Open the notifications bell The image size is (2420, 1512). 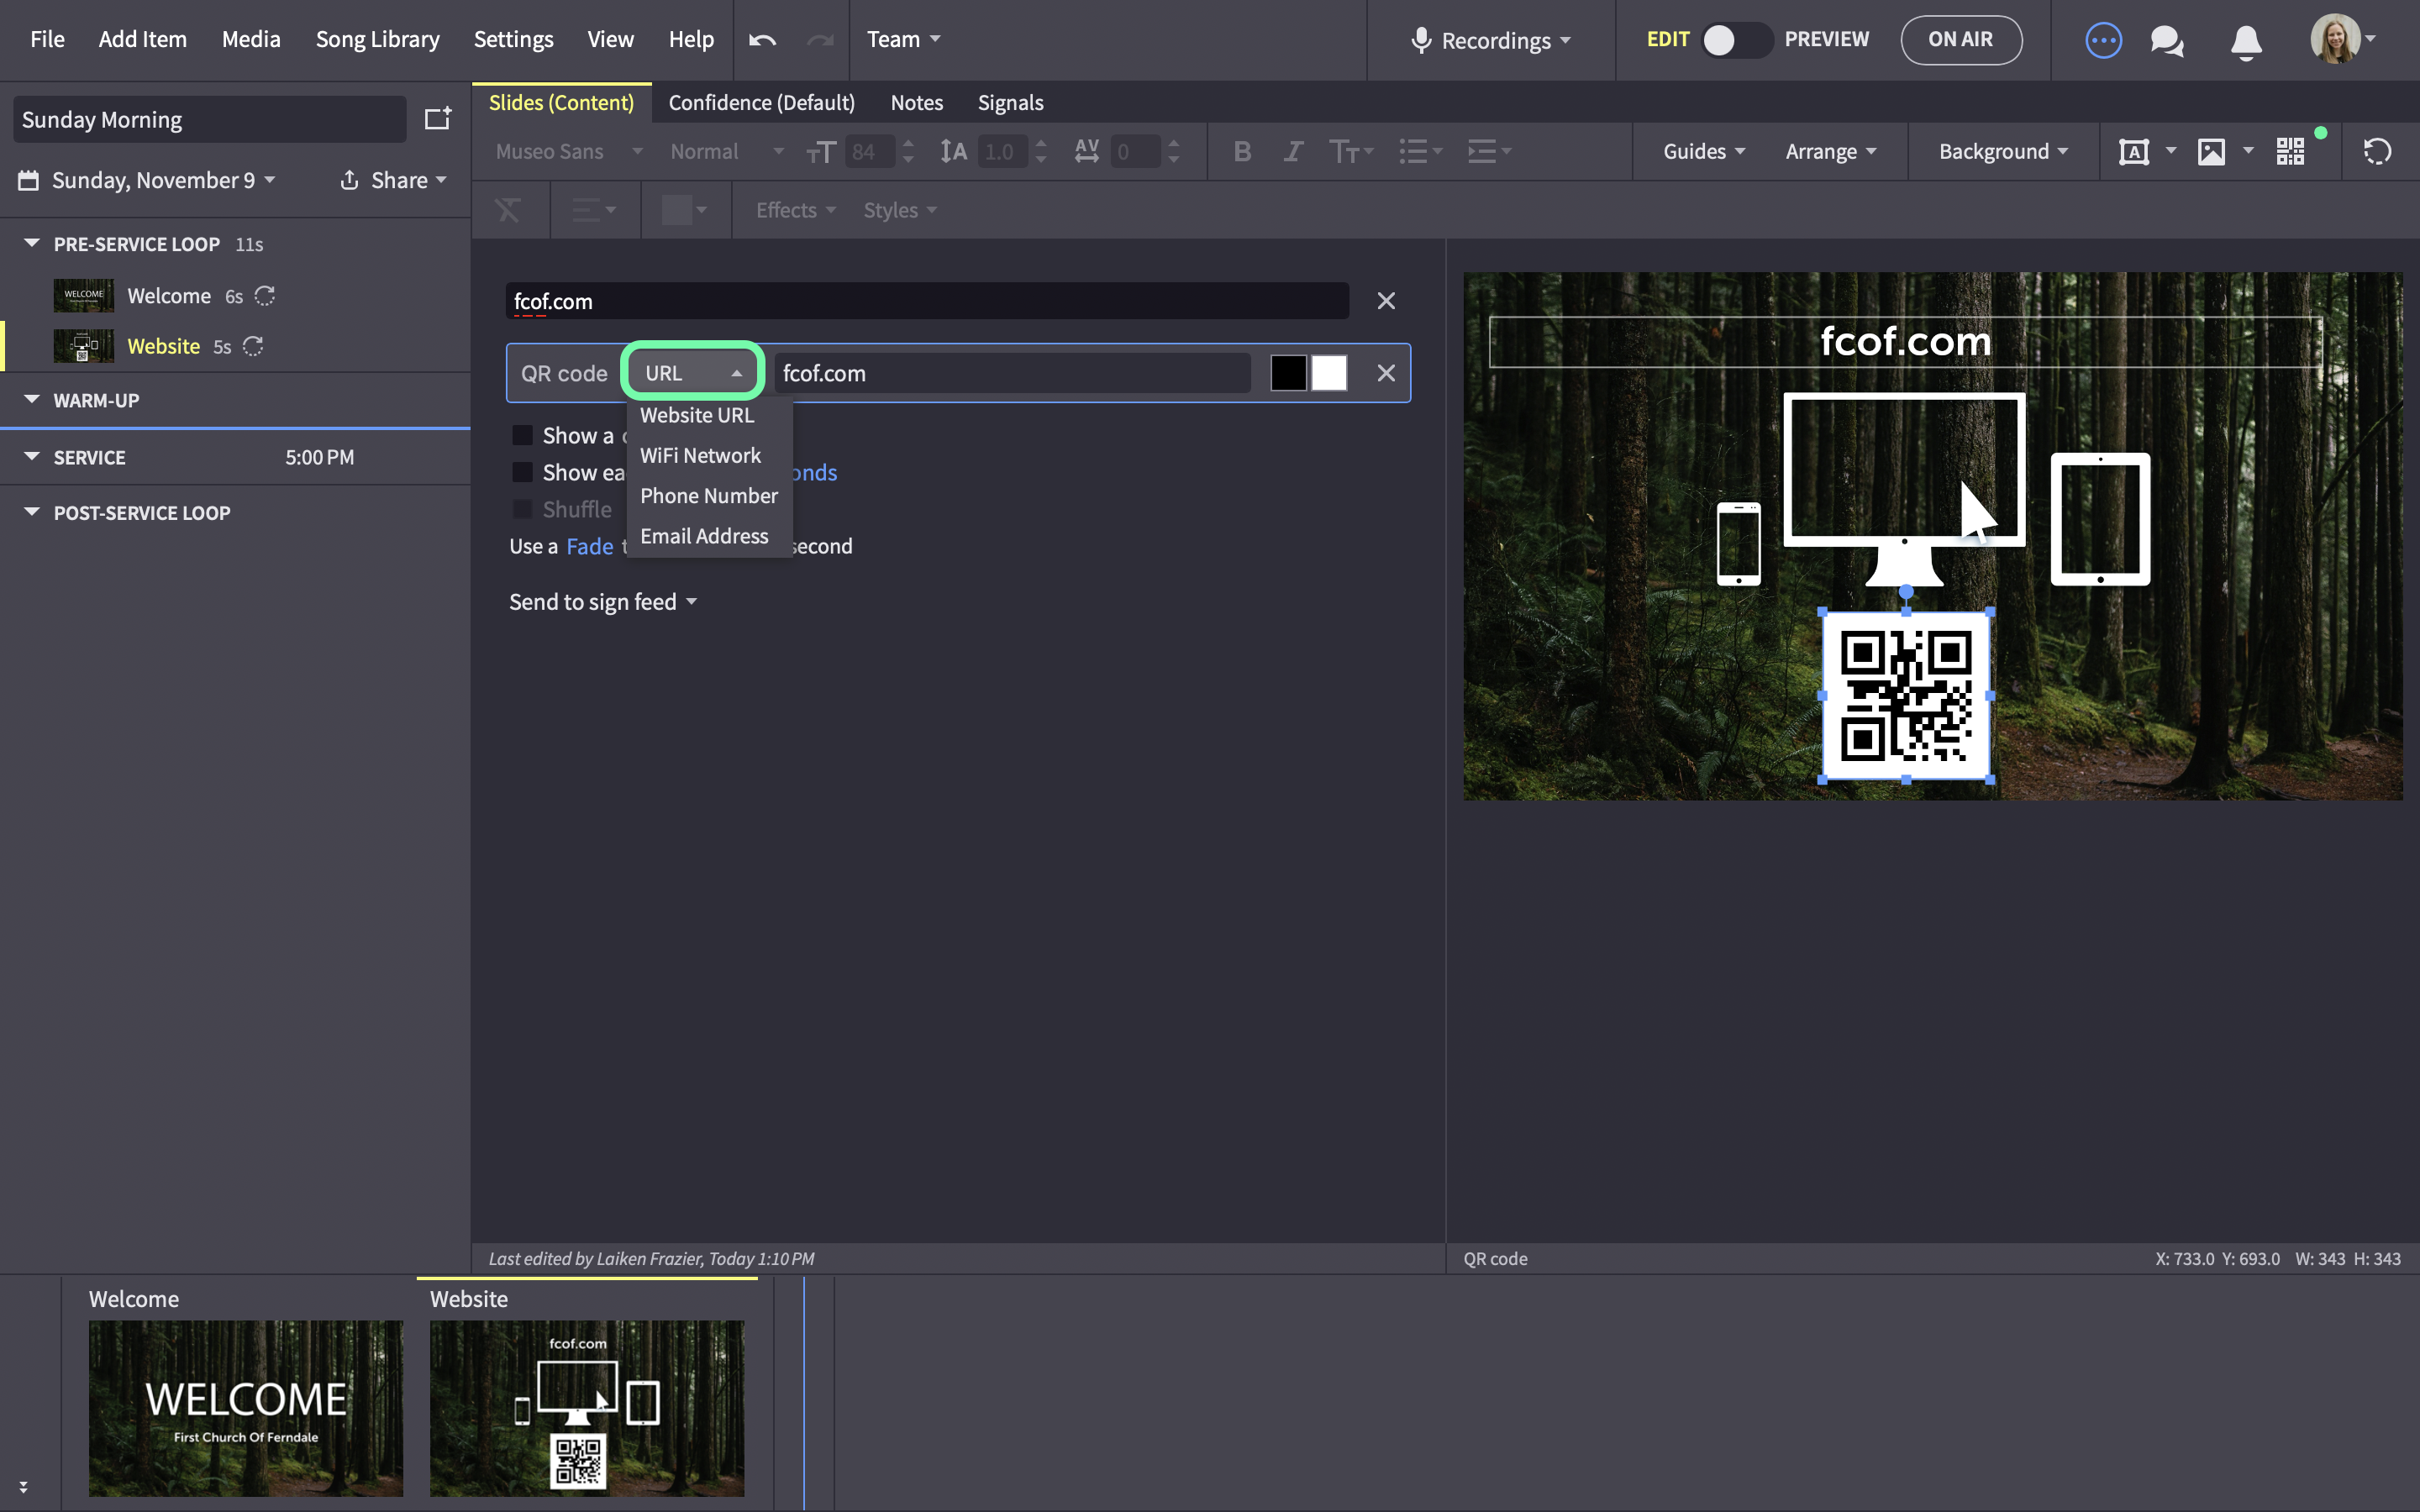click(2246, 41)
